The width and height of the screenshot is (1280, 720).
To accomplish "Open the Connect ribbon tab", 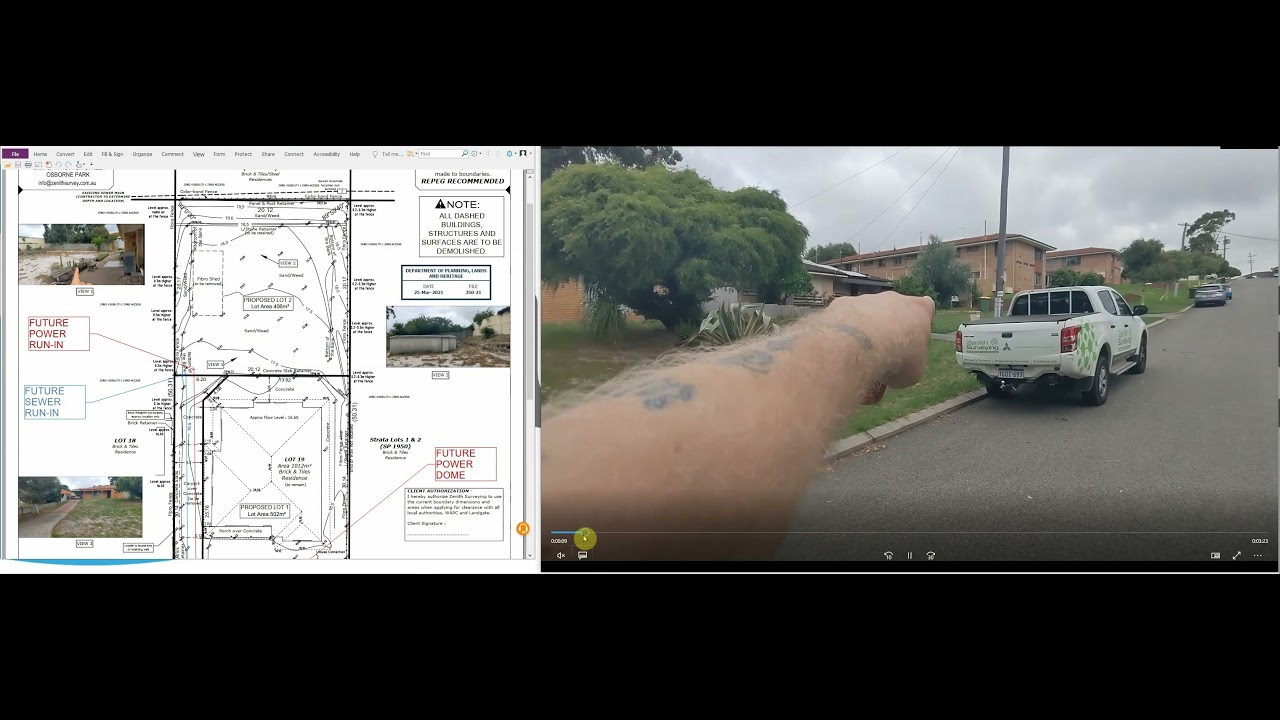I will [294, 154].
